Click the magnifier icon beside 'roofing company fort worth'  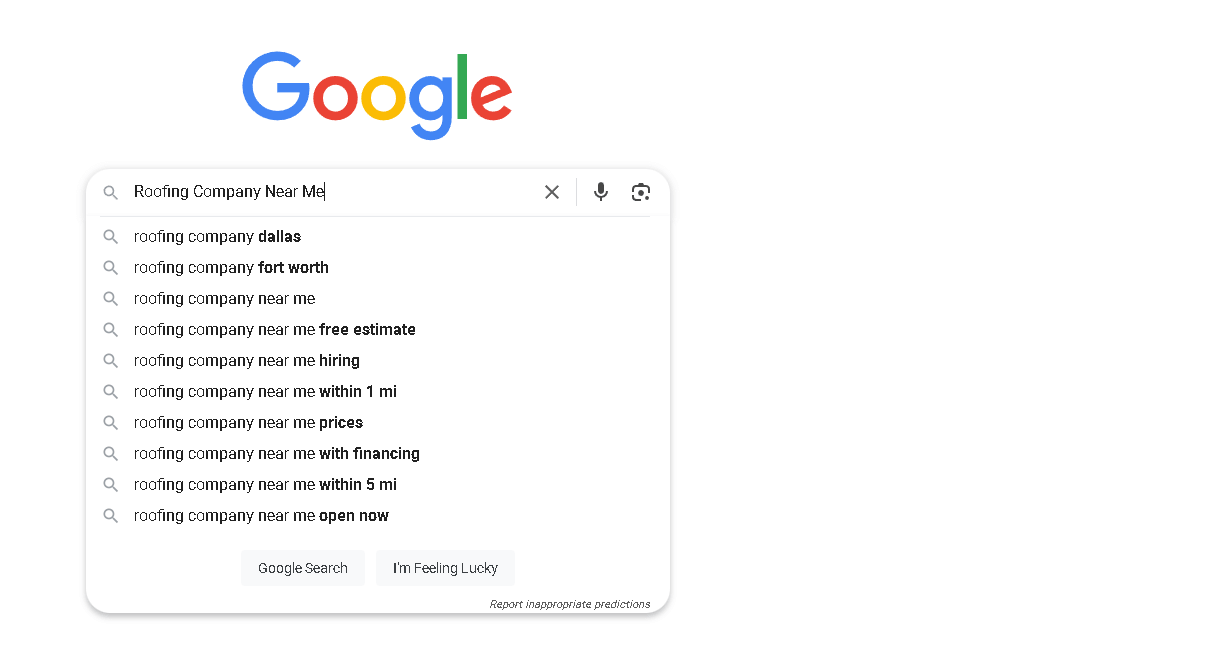pyautogui.click(x=111, y=268)
